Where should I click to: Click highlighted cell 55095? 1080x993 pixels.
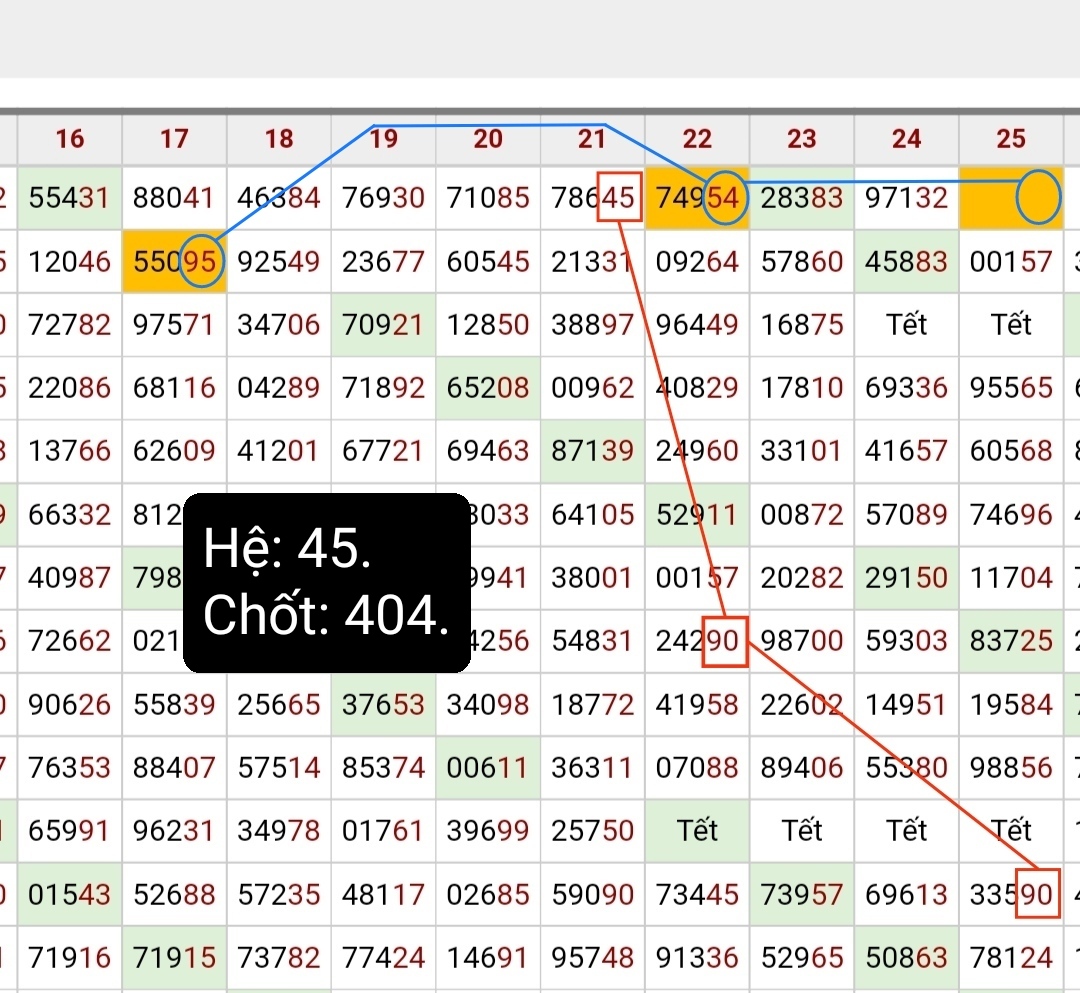click(174, 262)
